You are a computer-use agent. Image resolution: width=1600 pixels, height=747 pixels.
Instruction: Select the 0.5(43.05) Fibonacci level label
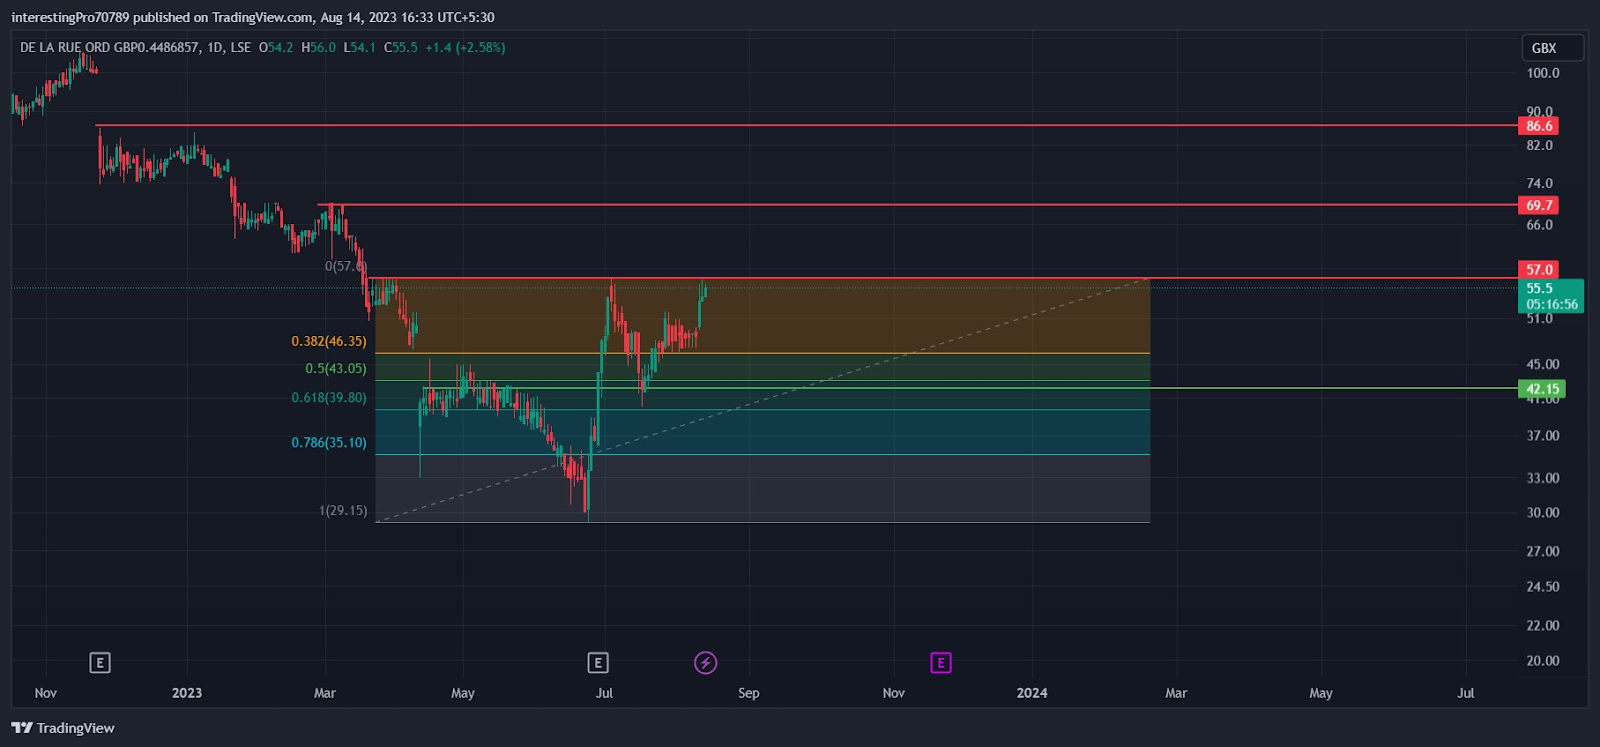tap(336, 368)
